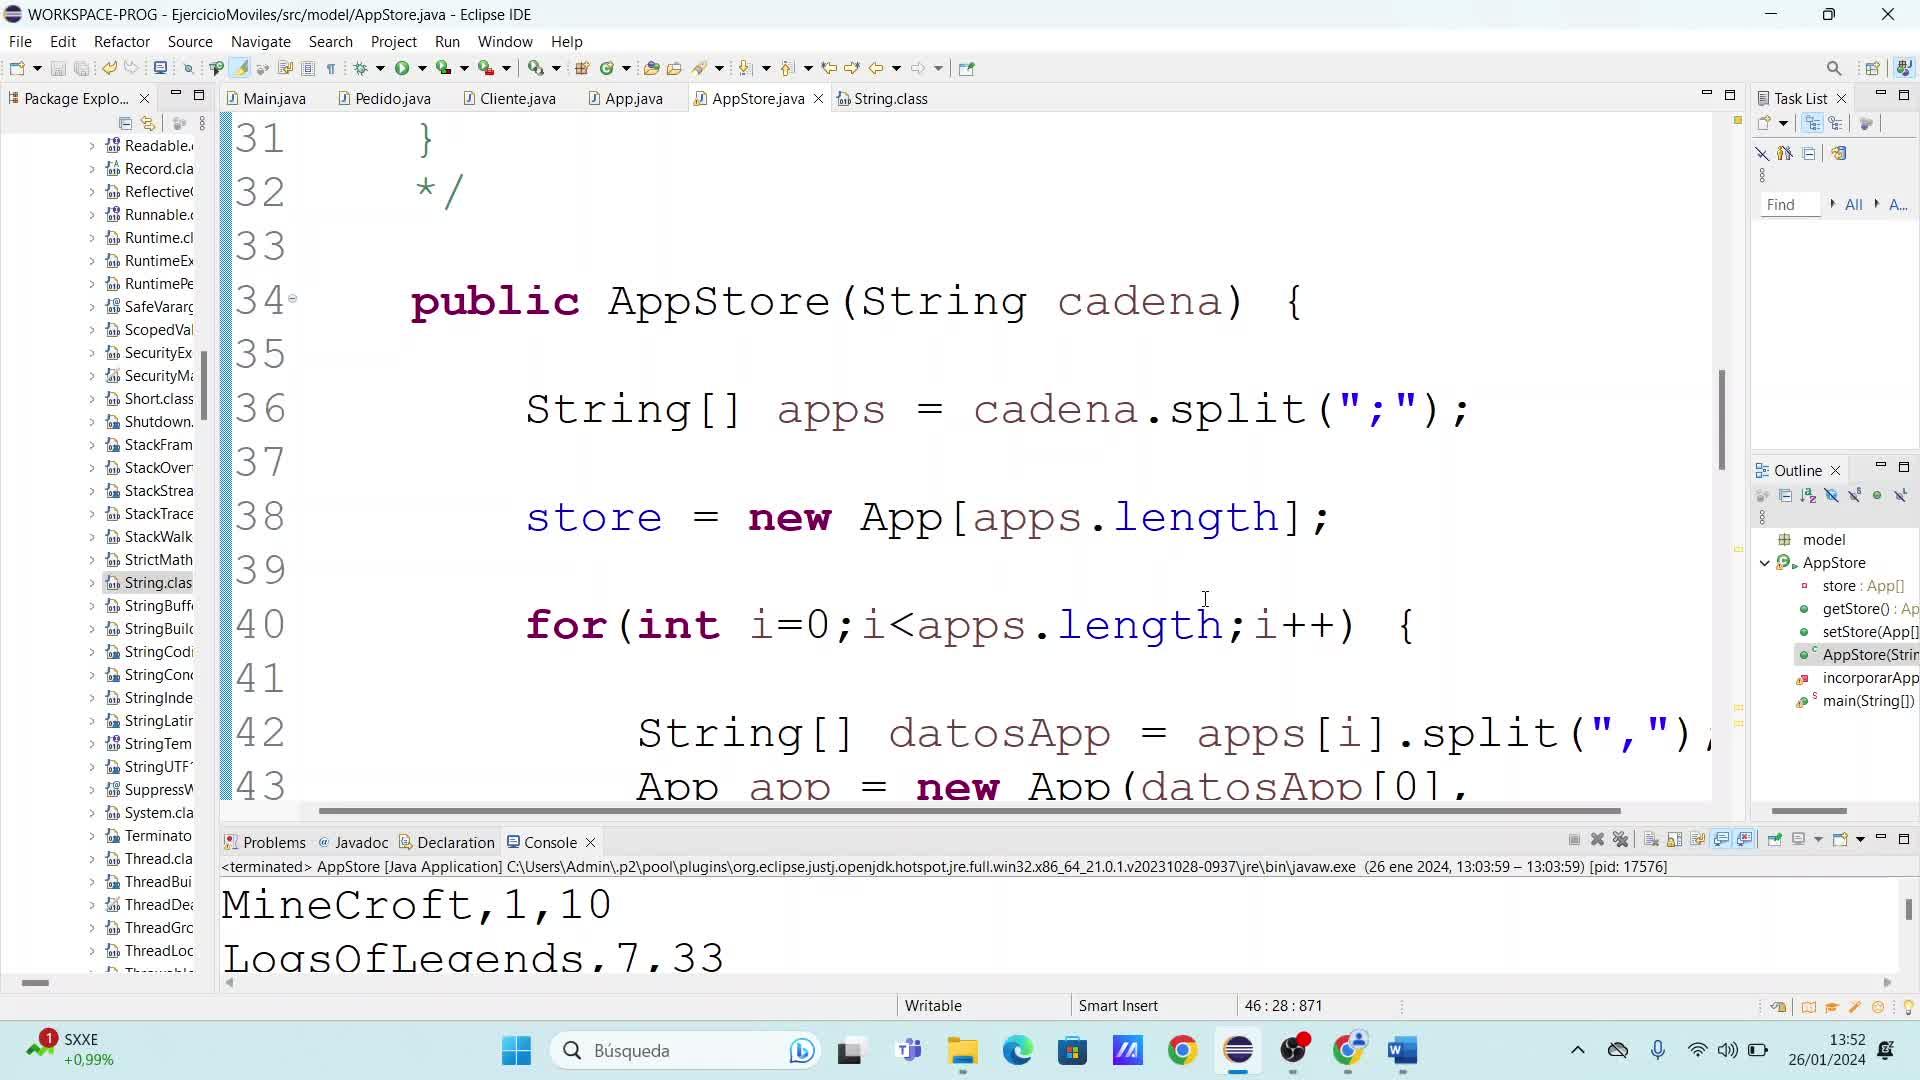Click the All link in Task List
The height and width of the screenshot is (1080, 1920).
[x=1853, y=204]
